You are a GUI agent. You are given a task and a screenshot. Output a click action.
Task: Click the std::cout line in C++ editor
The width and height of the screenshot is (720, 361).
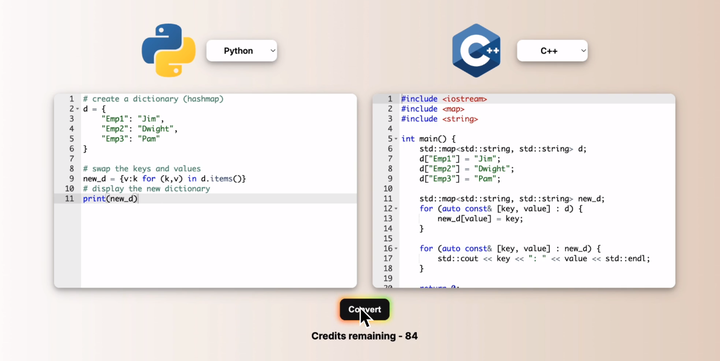[x=544, y=259]
